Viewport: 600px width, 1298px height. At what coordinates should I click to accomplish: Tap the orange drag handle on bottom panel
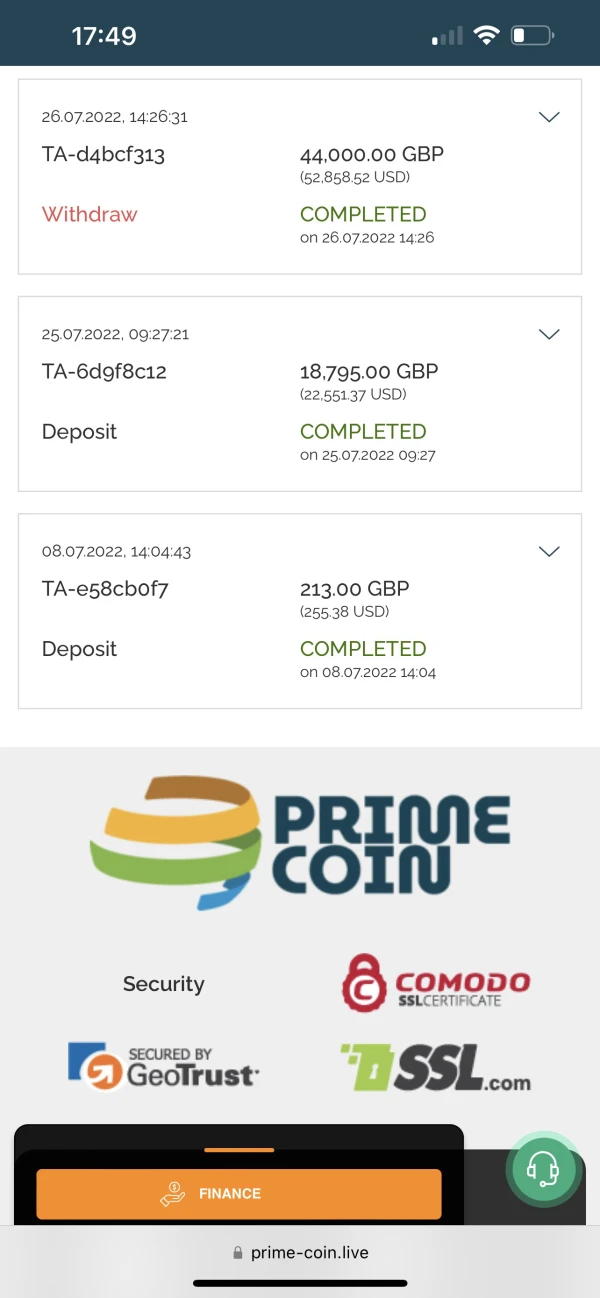(239, 1150)
